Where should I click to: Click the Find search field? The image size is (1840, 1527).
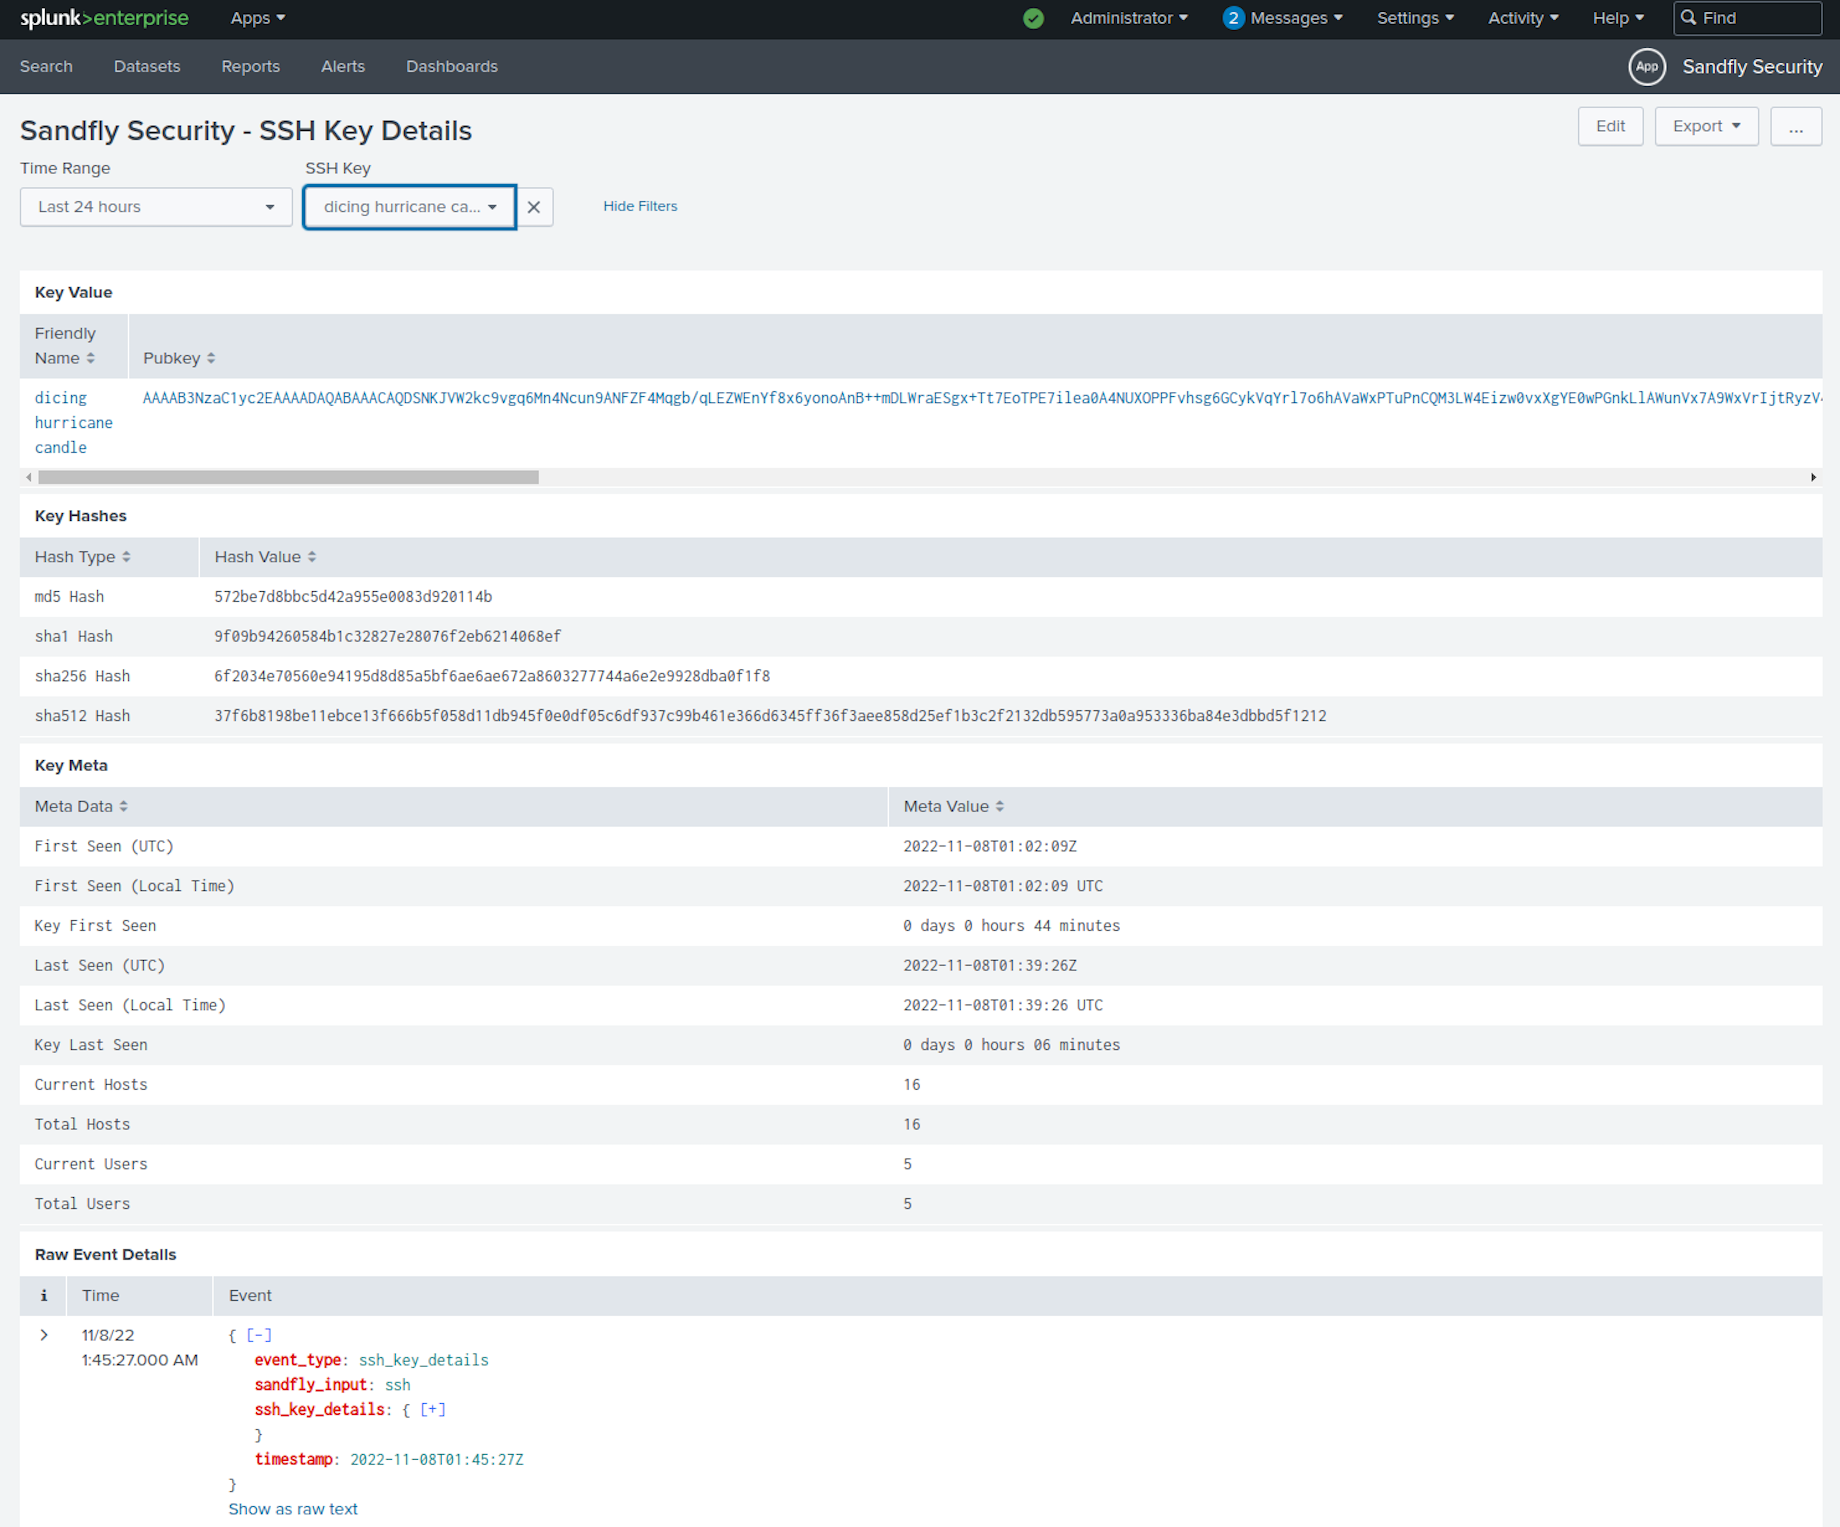[1747, 18]
